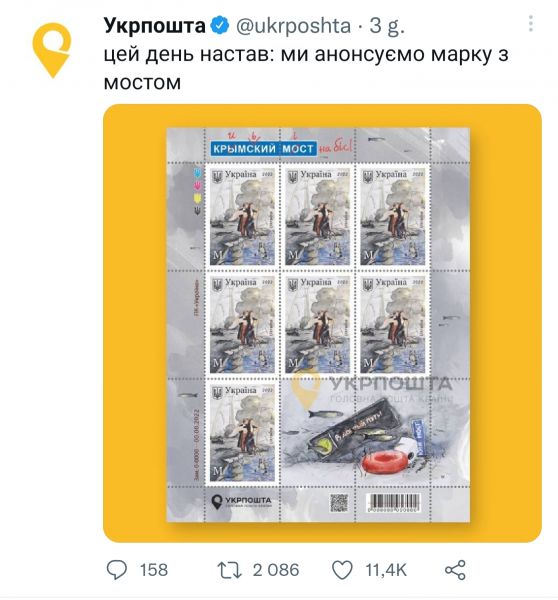Image resolution: width=558 pixels, height=600 pixels.
Task: Click the 11,4K likes count
Action: (x=386, y=570)
